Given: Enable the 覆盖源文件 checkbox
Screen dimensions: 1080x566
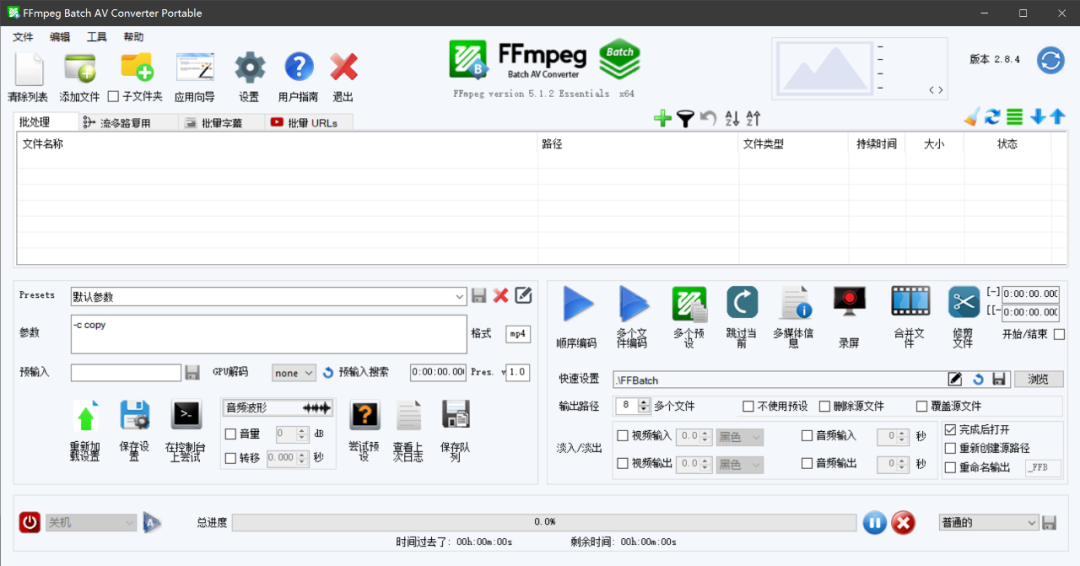Looking at the screenshot, I should coord(922,406).
